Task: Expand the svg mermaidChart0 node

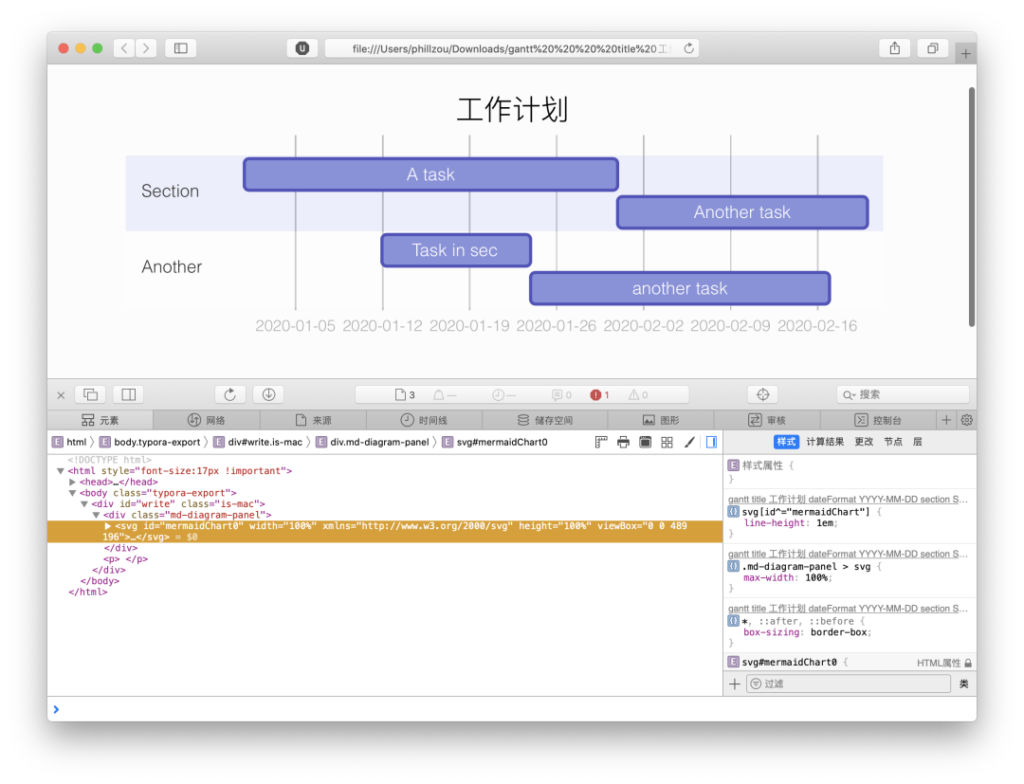Action: (108, 526)
